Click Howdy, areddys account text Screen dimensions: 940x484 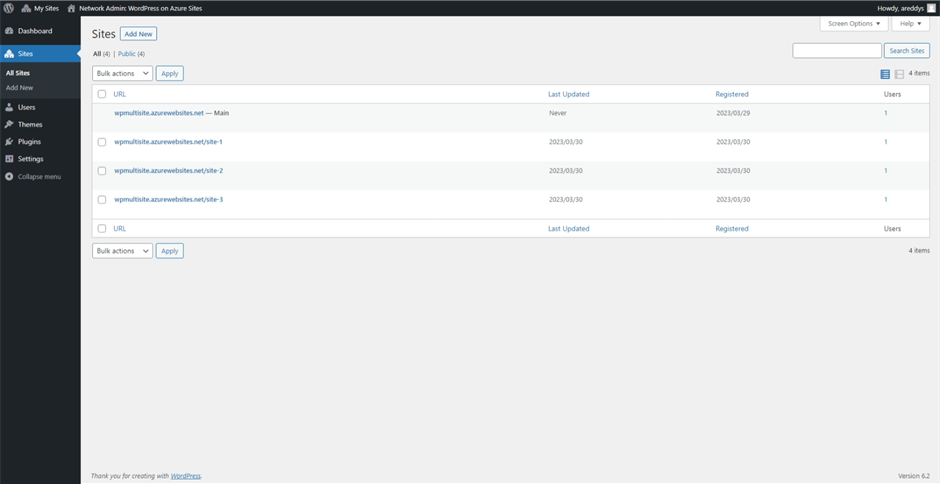900,8
